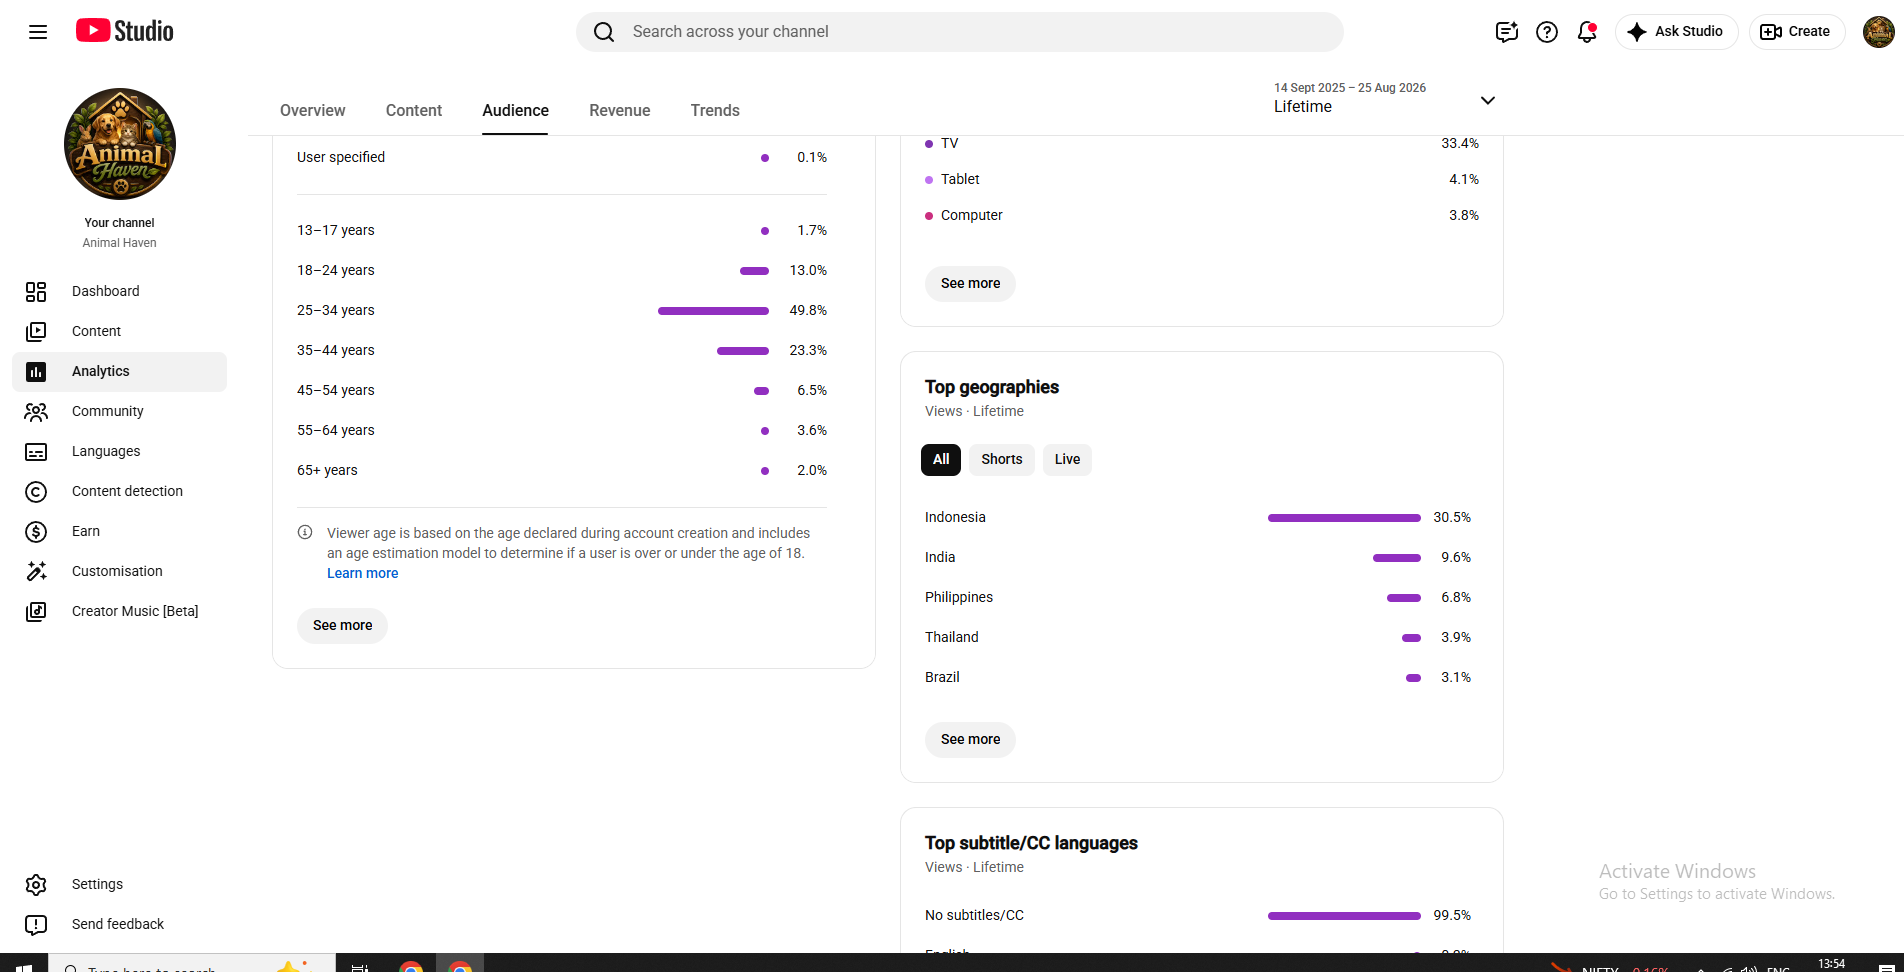Open Content detection page
The image size is (1904, 972).
pos(120,491)
